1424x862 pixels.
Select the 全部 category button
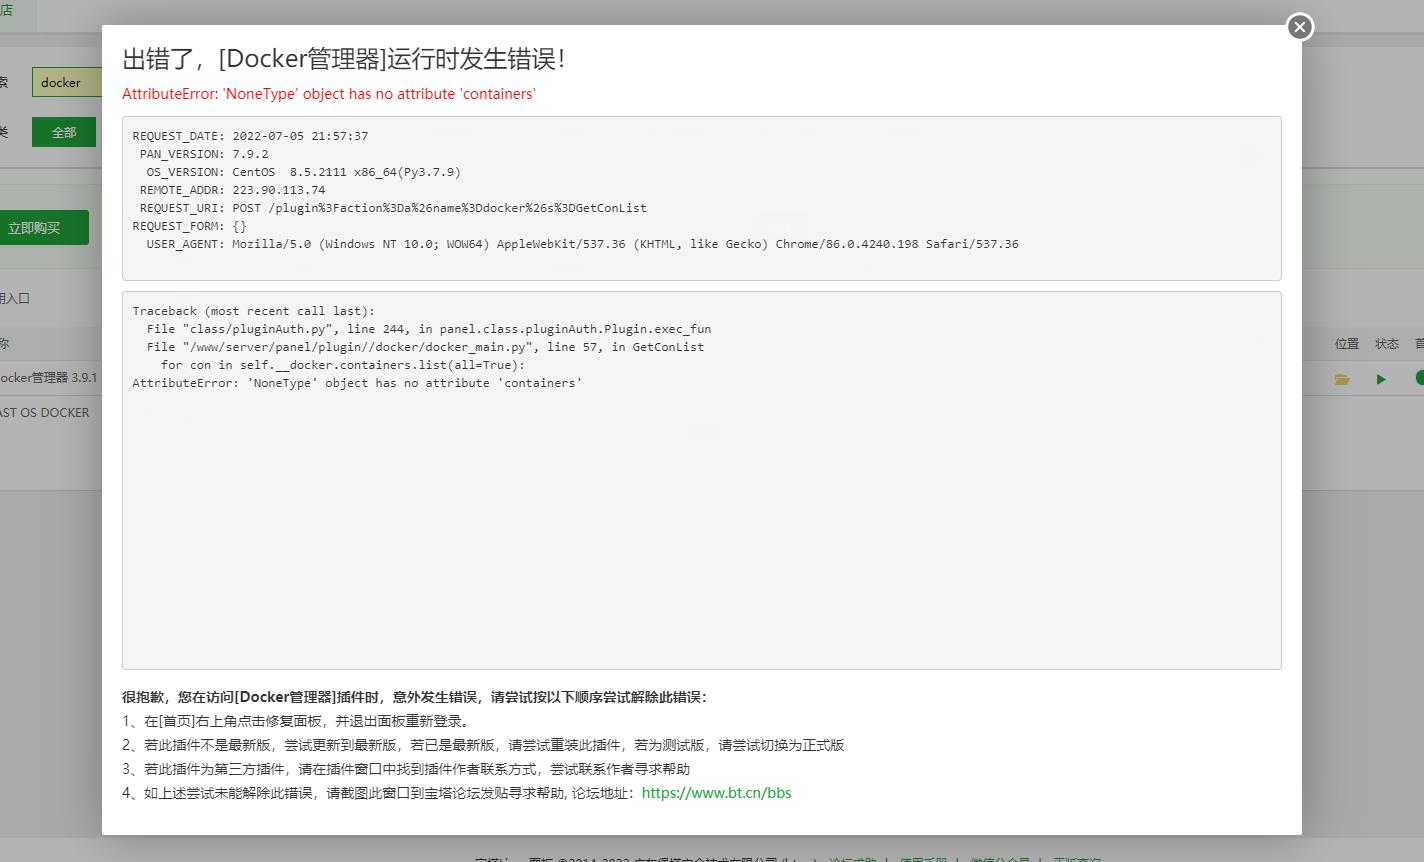pyautogui.click(x=64, y=132)
